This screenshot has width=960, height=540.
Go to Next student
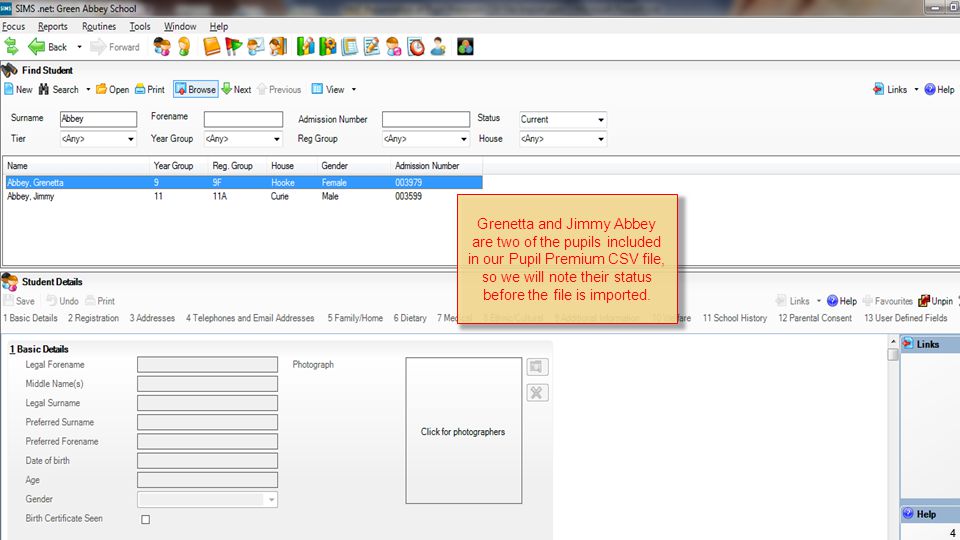tap(236, 89)
